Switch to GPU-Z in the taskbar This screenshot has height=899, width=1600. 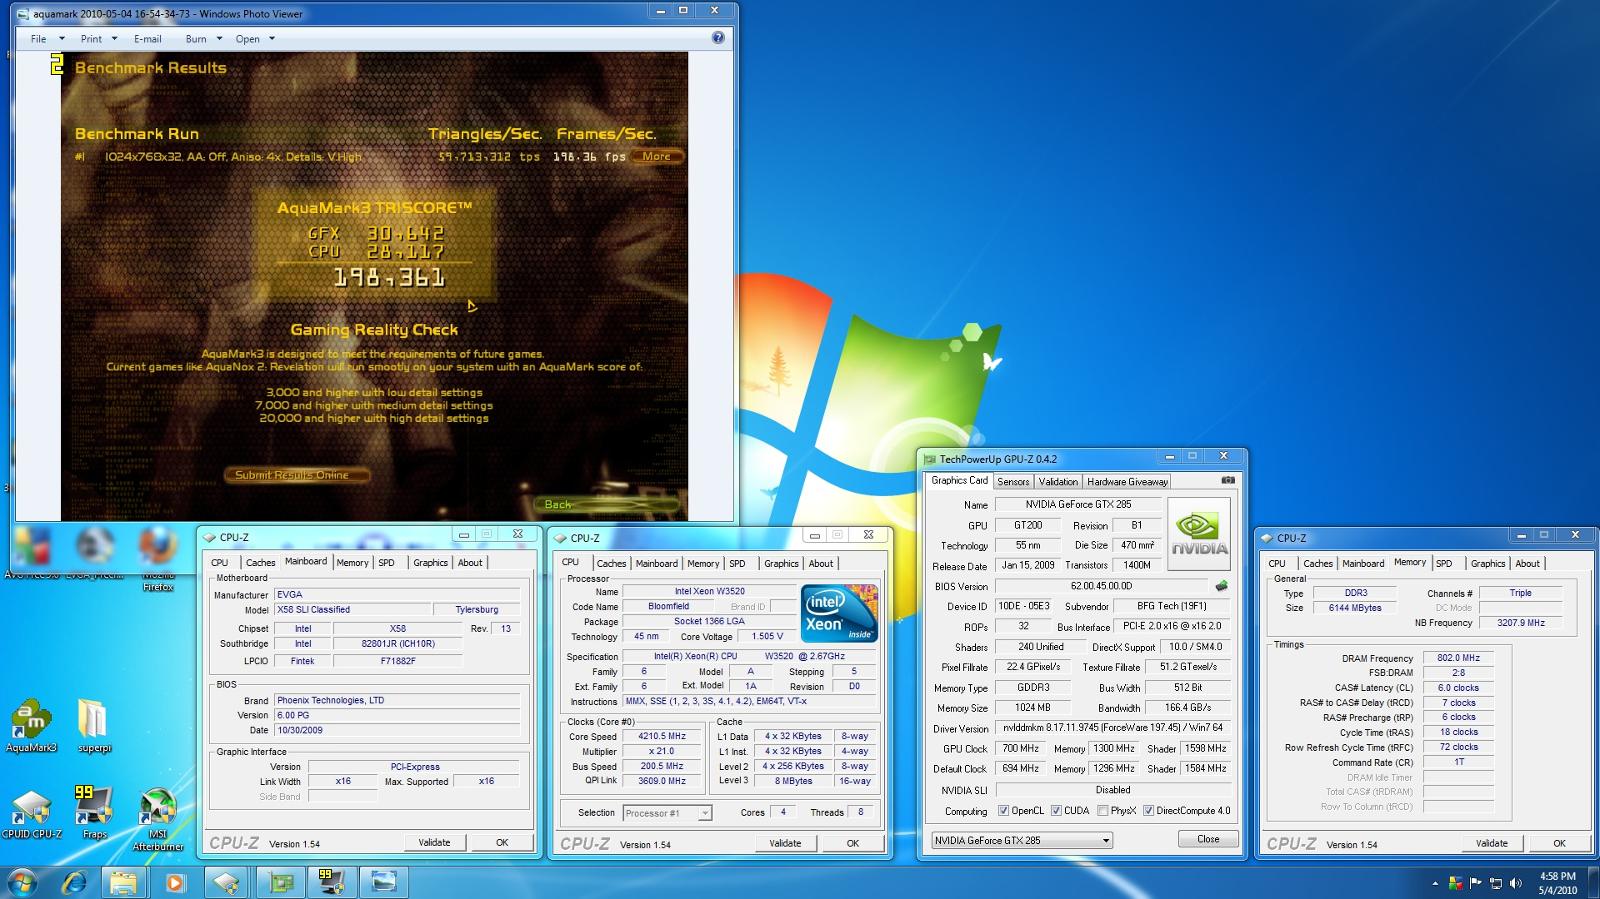click(x=281, y=882)
